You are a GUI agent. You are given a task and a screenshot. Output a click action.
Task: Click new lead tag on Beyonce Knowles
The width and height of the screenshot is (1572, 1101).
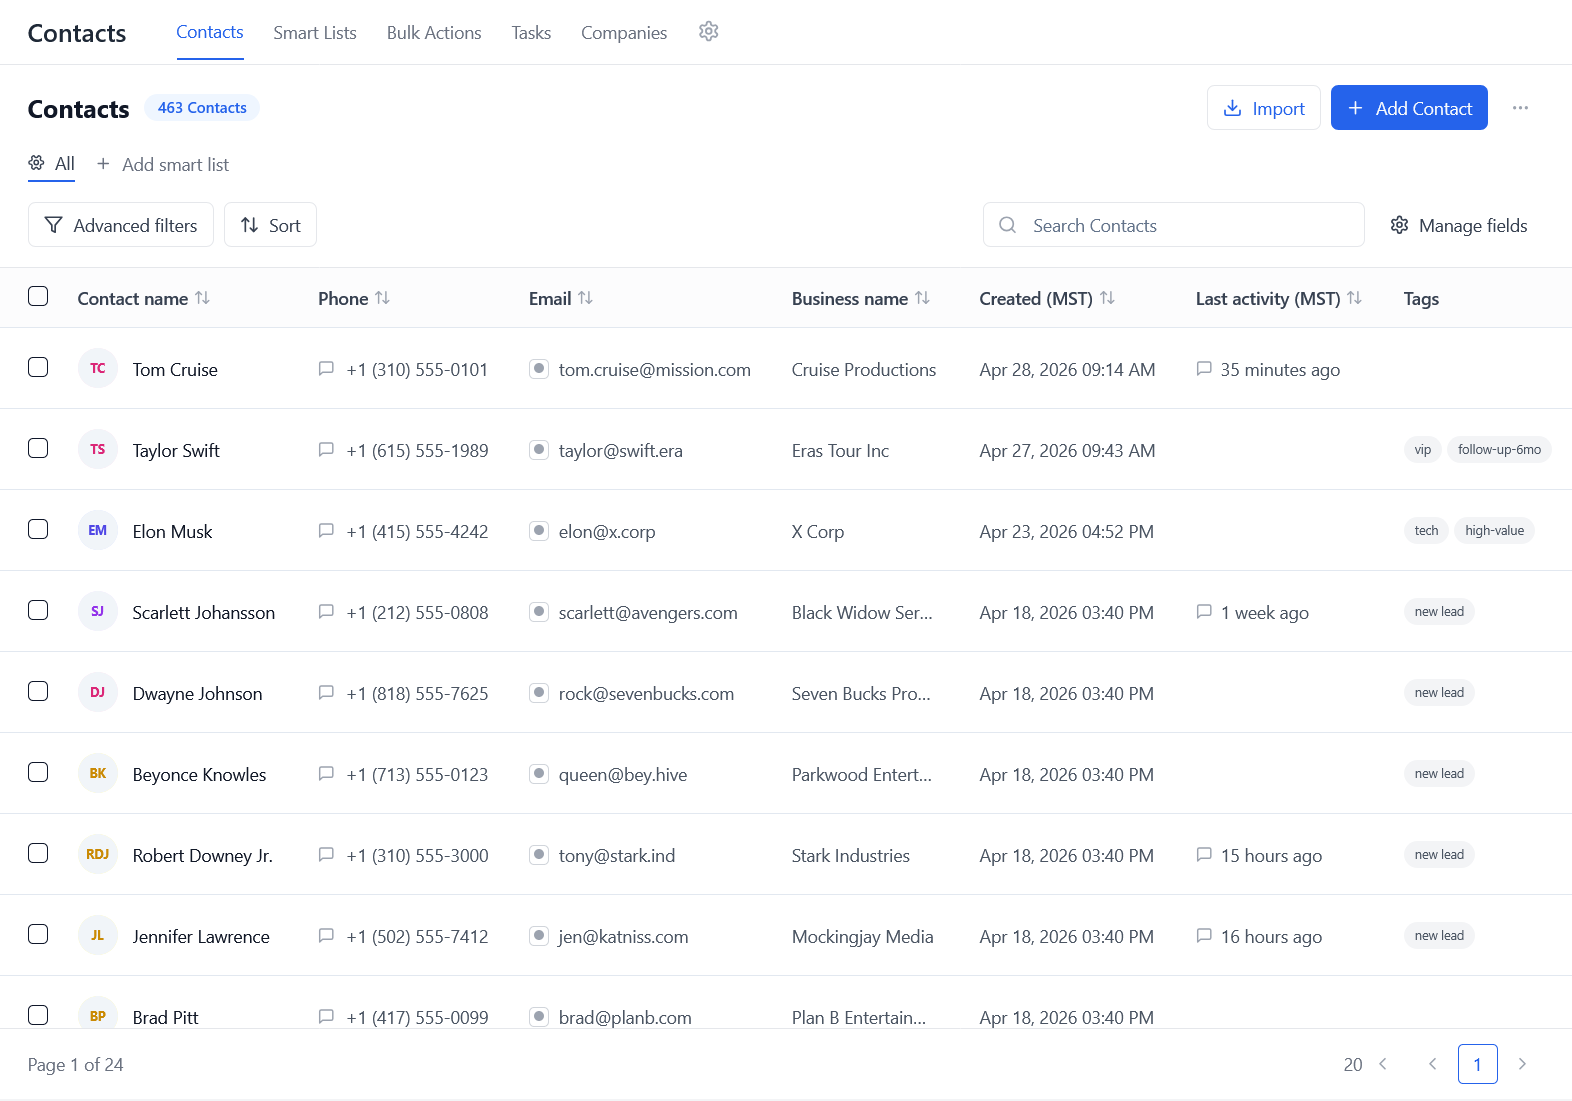point(1439,774)
